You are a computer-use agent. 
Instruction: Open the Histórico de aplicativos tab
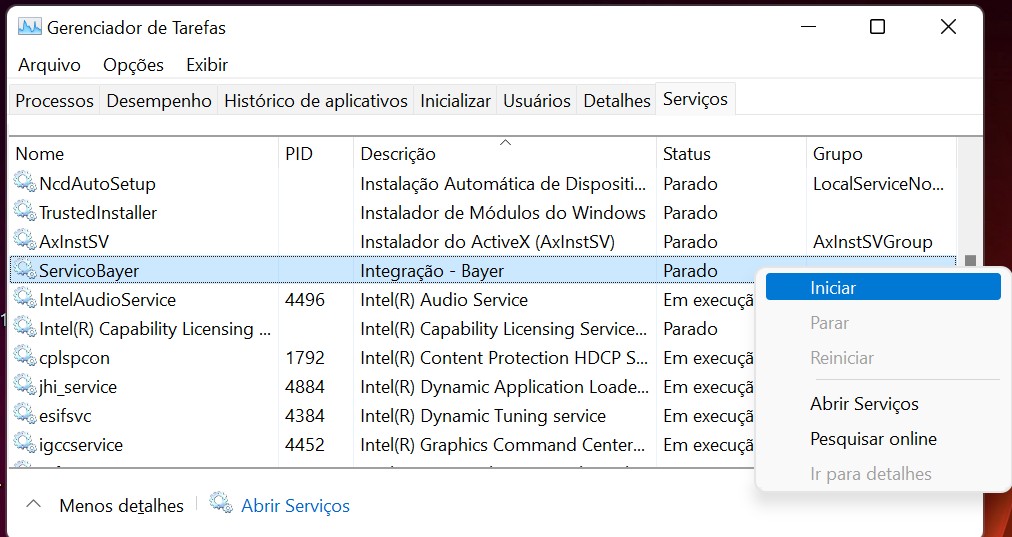[316, 101]
